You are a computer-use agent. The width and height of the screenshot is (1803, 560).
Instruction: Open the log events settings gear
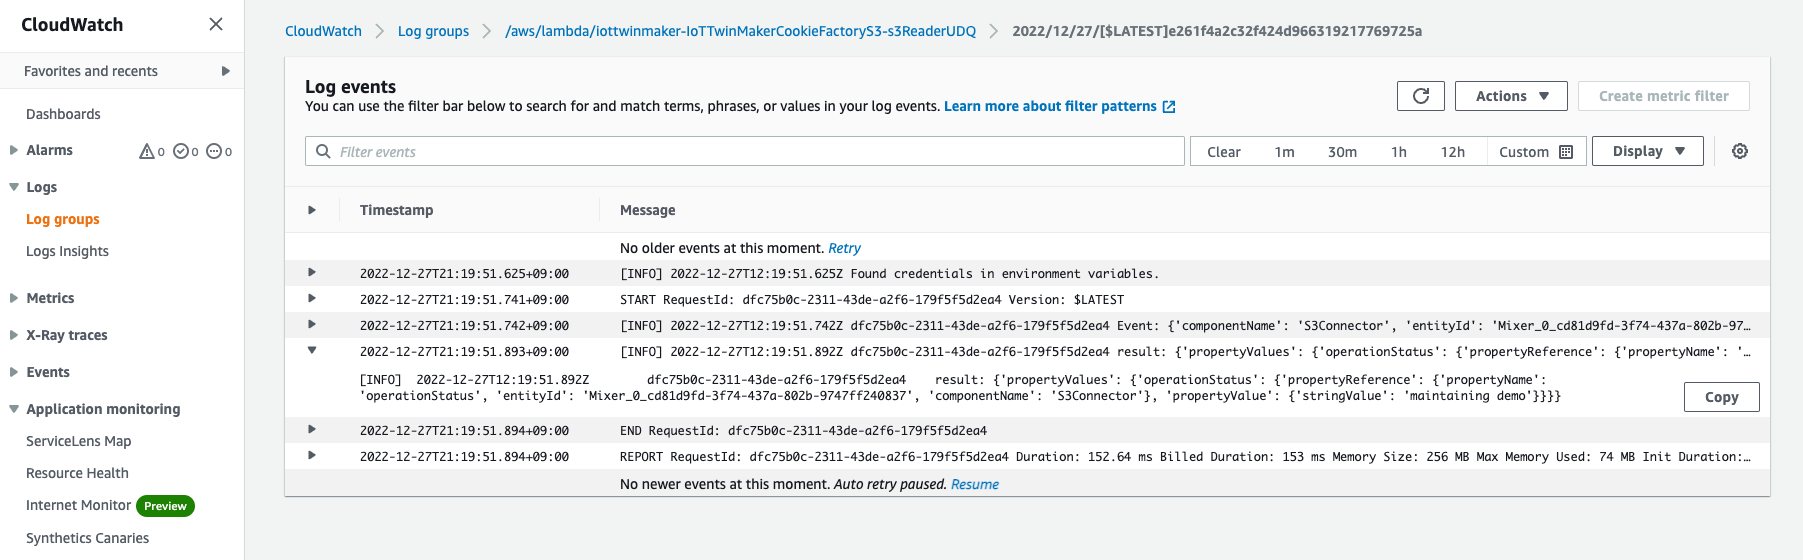pyautogui.click(x=1740, y=151)
